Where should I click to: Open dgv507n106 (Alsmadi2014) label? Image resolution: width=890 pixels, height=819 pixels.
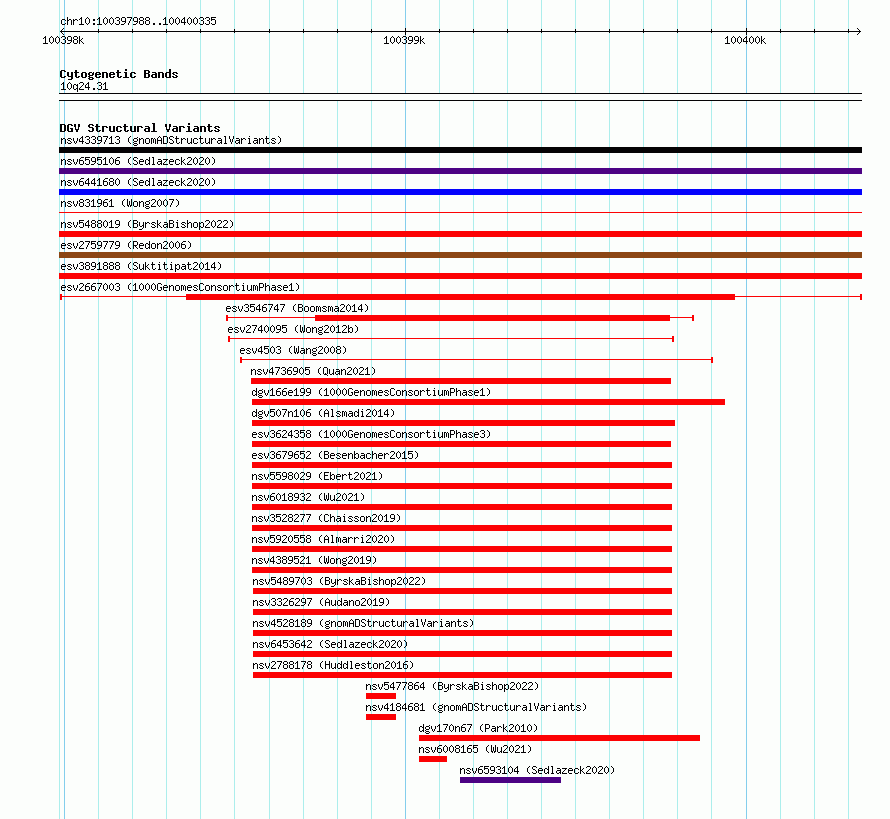point(323,413)
